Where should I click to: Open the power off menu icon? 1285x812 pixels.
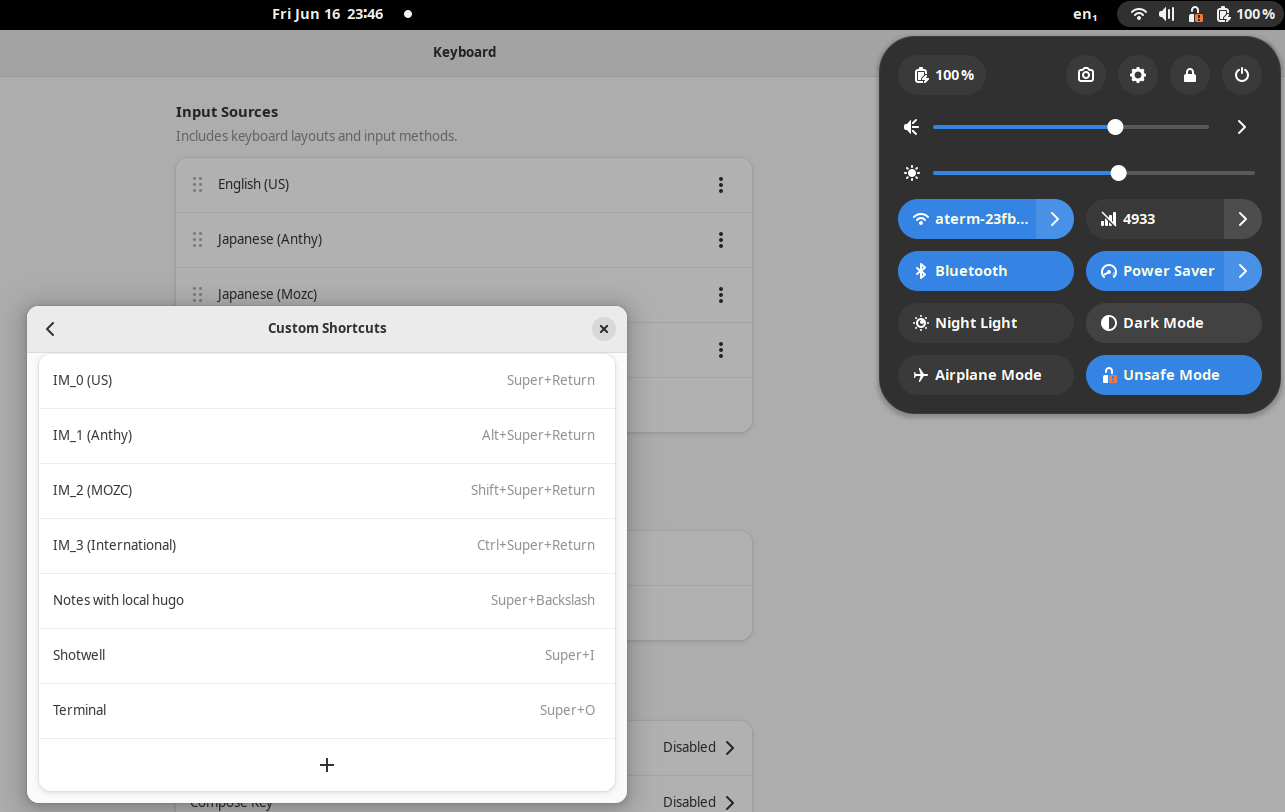tap(1242, 75)
